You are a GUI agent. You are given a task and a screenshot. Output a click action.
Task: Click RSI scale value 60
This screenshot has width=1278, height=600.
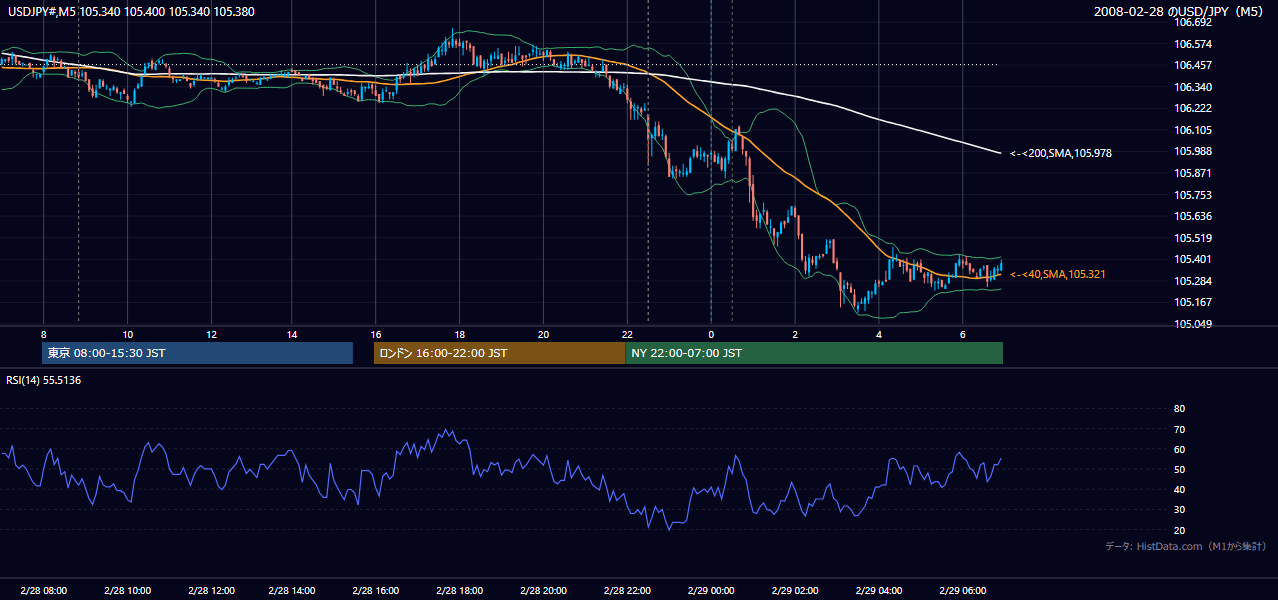pyautogui.click(x=1180, y=449)
